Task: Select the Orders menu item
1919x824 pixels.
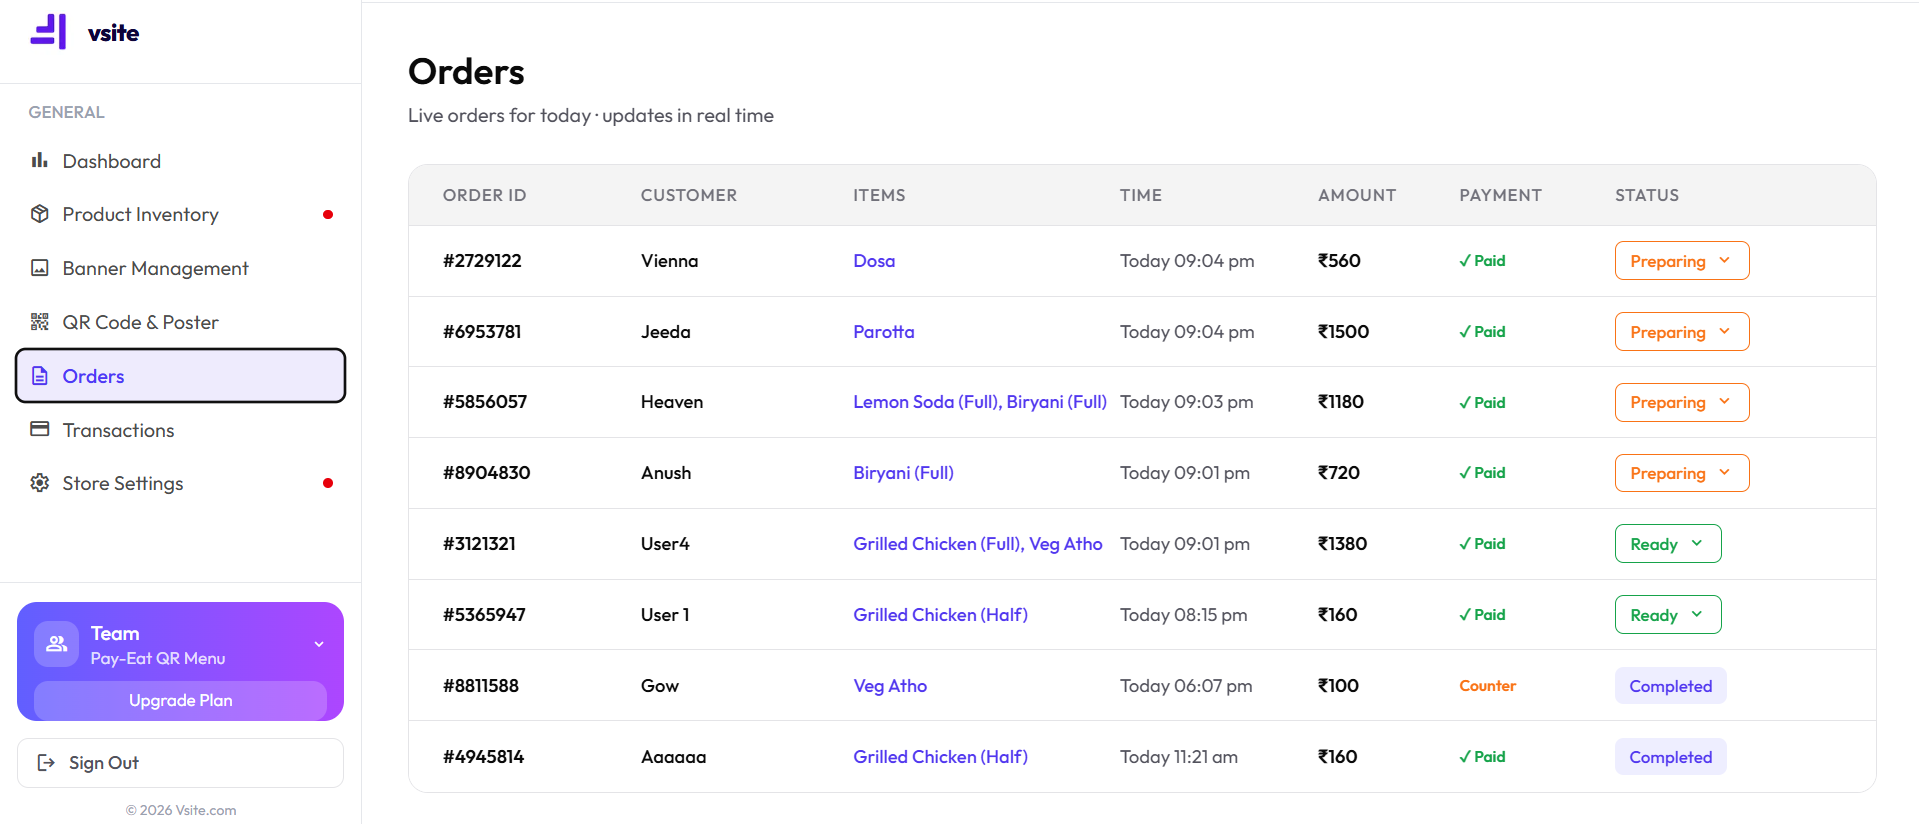Action: point(180,376)
